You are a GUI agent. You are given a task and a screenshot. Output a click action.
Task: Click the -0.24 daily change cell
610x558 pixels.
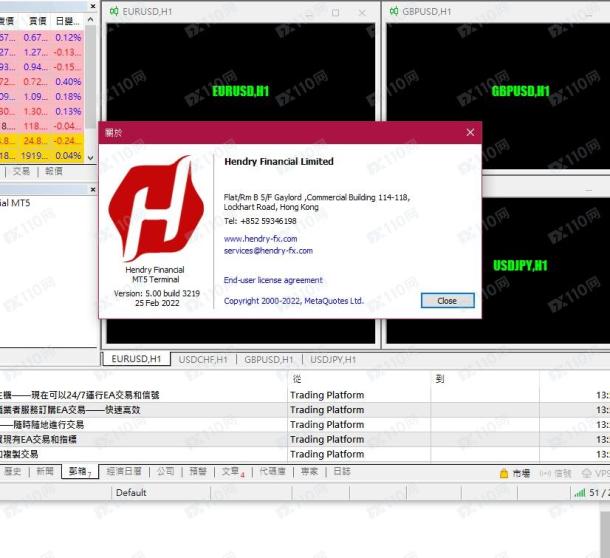click(x=68, y=141)
